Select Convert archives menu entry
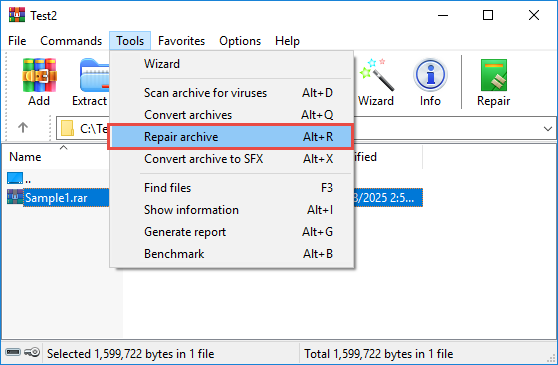 tap(232, 115)
